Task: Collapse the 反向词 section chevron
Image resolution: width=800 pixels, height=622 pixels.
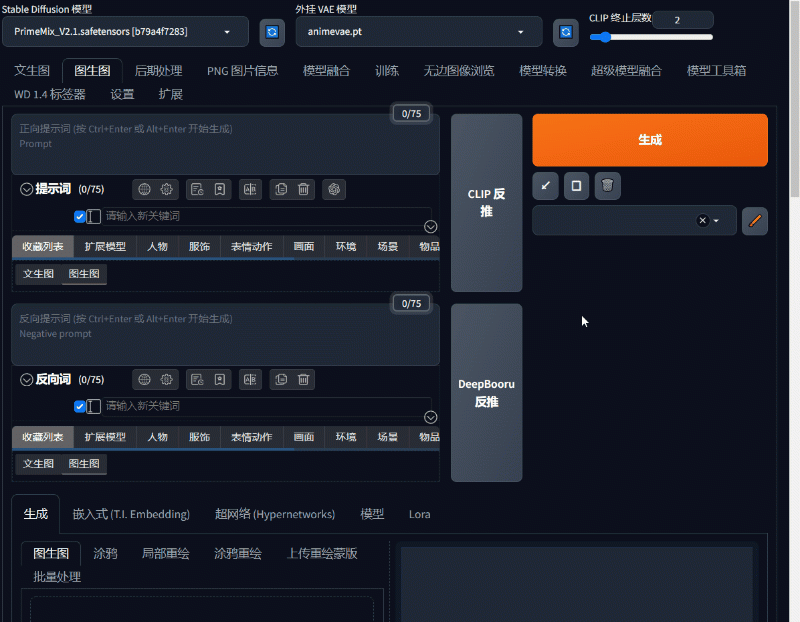Action: pyautogui.click(x=27, y=380)
